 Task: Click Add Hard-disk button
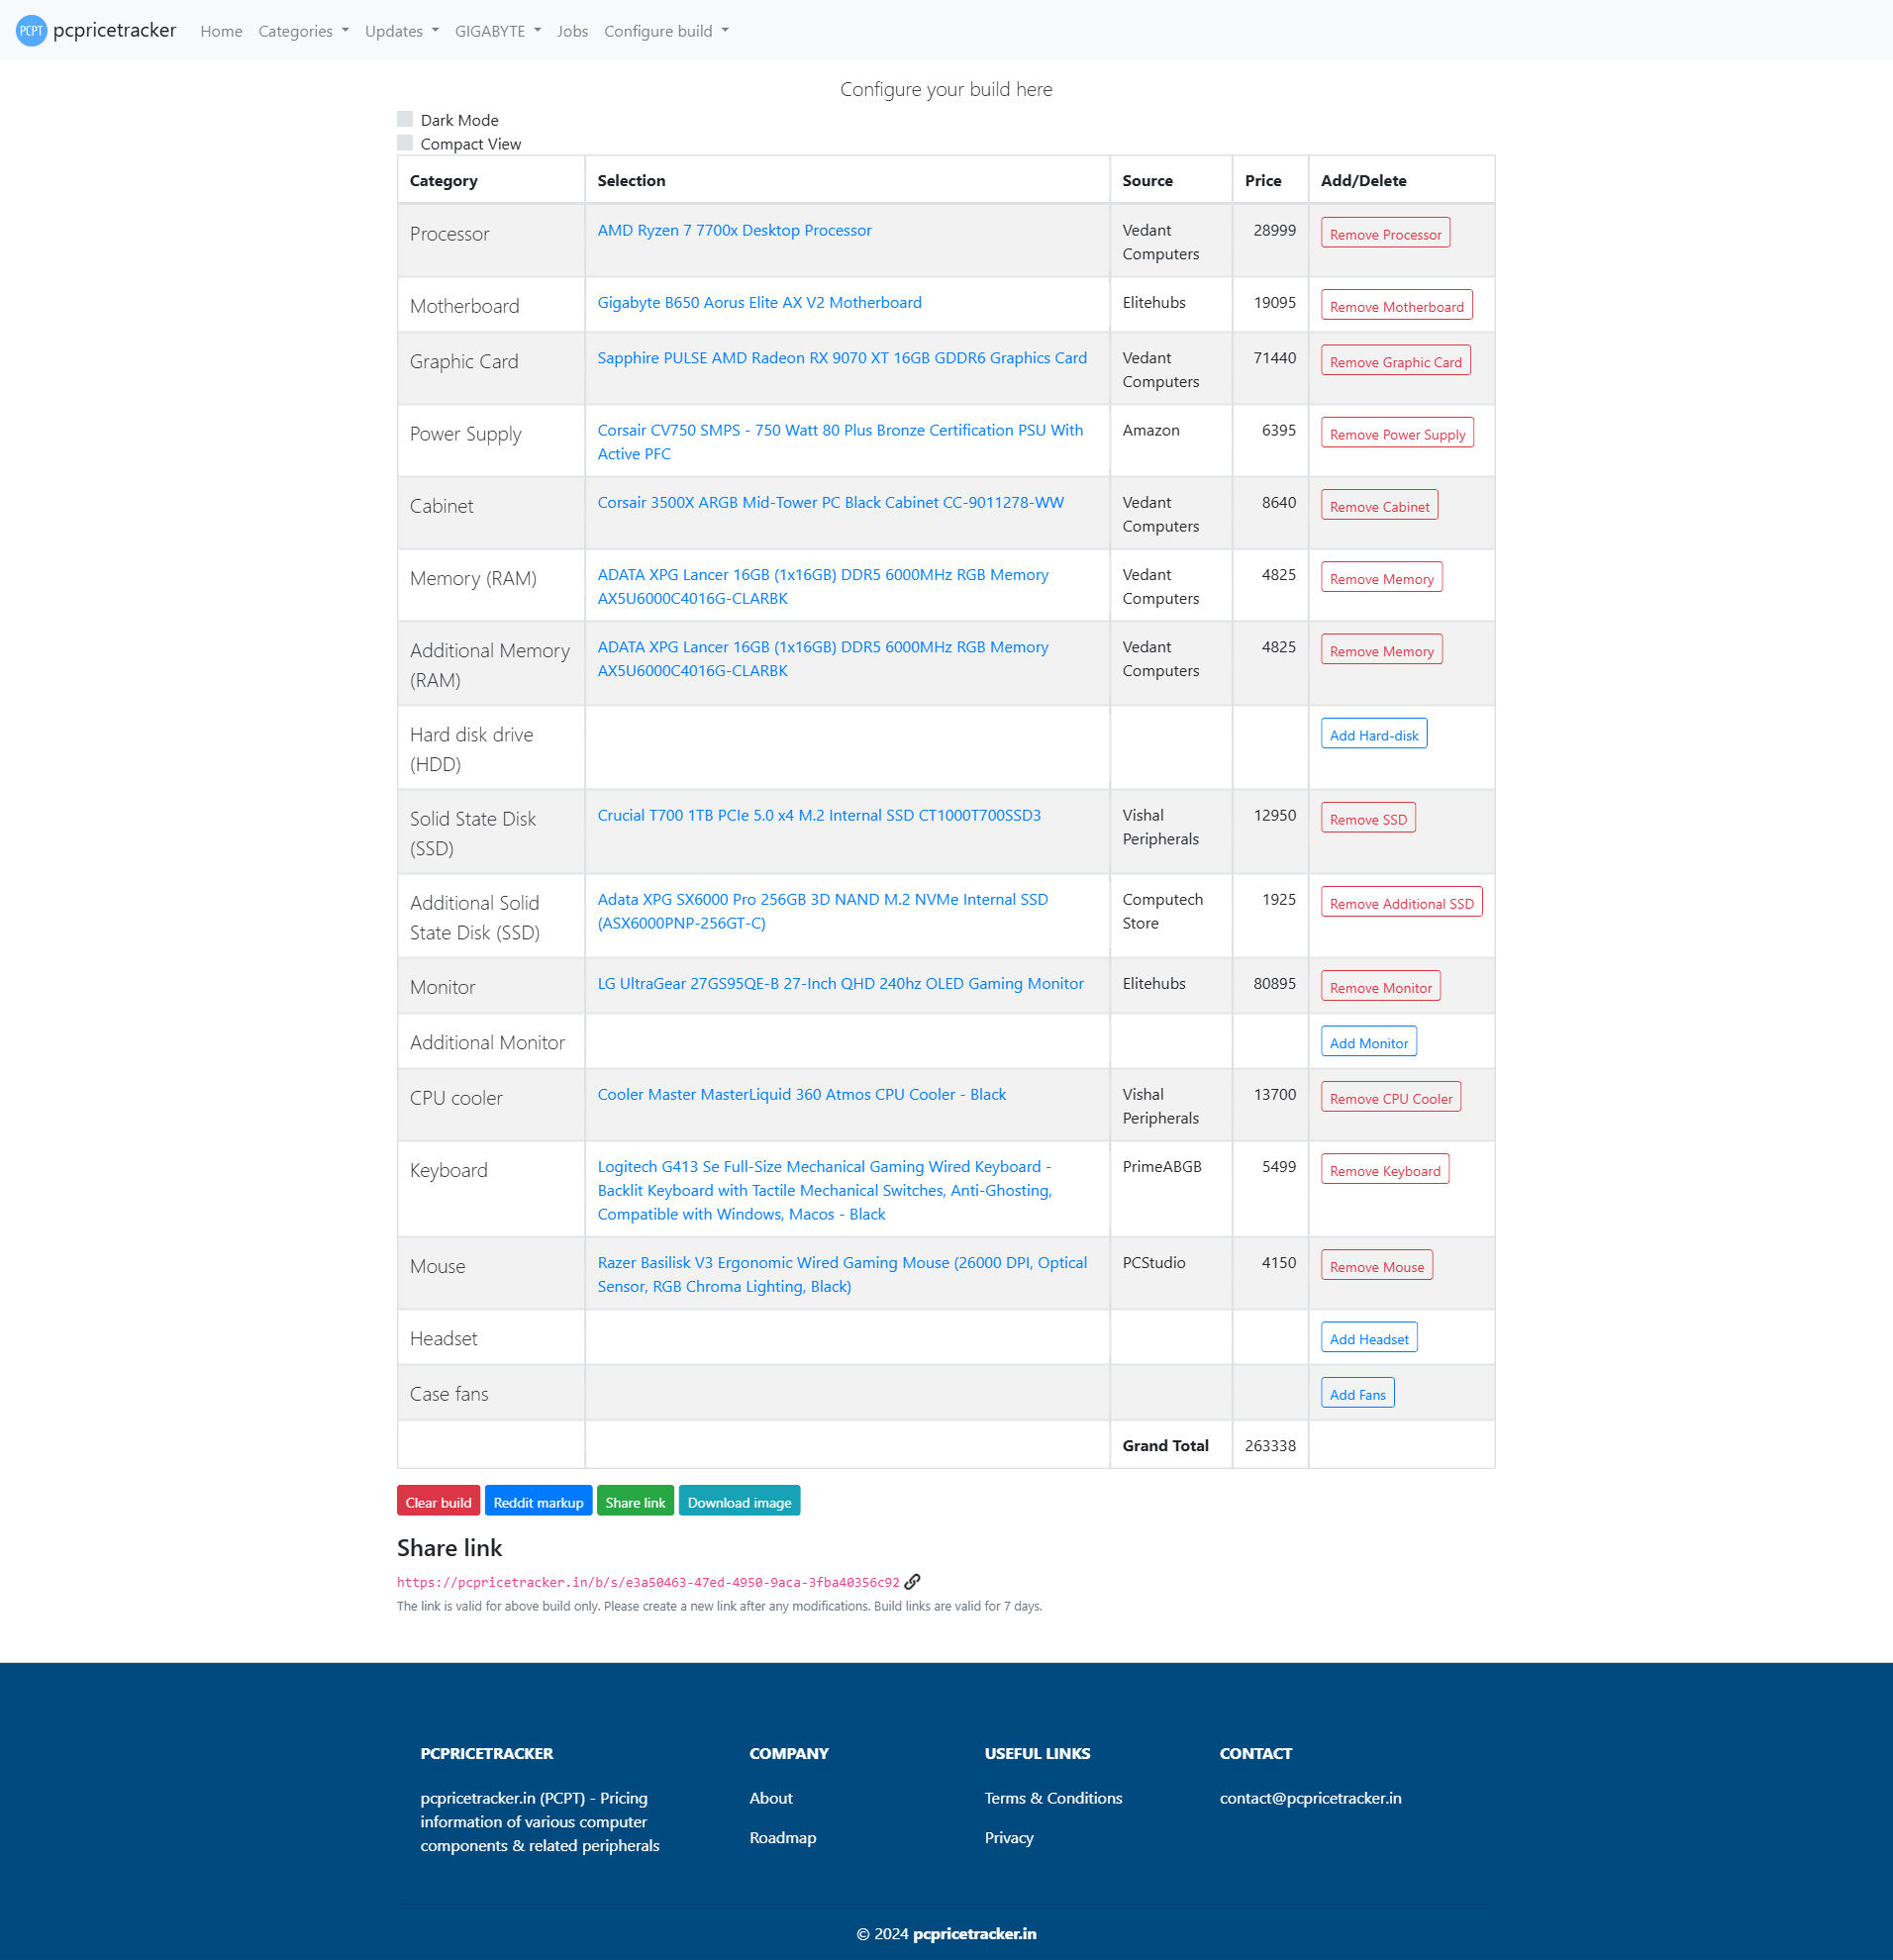1373,735
